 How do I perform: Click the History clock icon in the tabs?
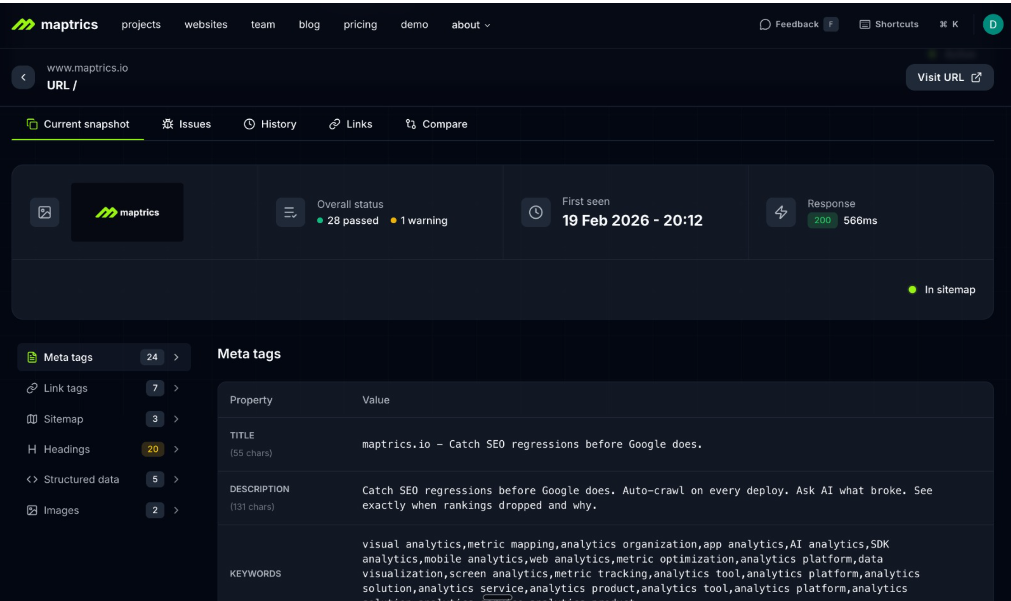(x=249, y=124)
